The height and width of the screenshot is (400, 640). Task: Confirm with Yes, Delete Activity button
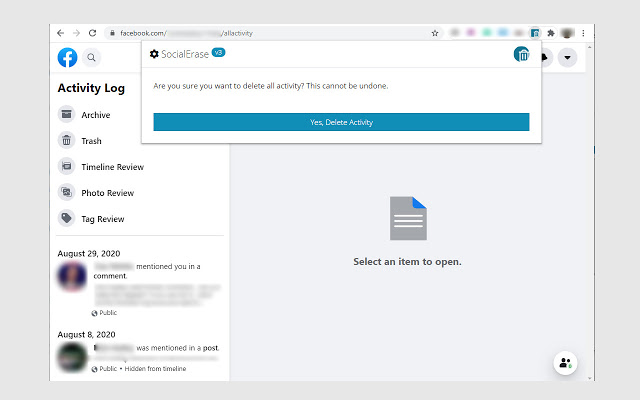(x=341, y=122)
